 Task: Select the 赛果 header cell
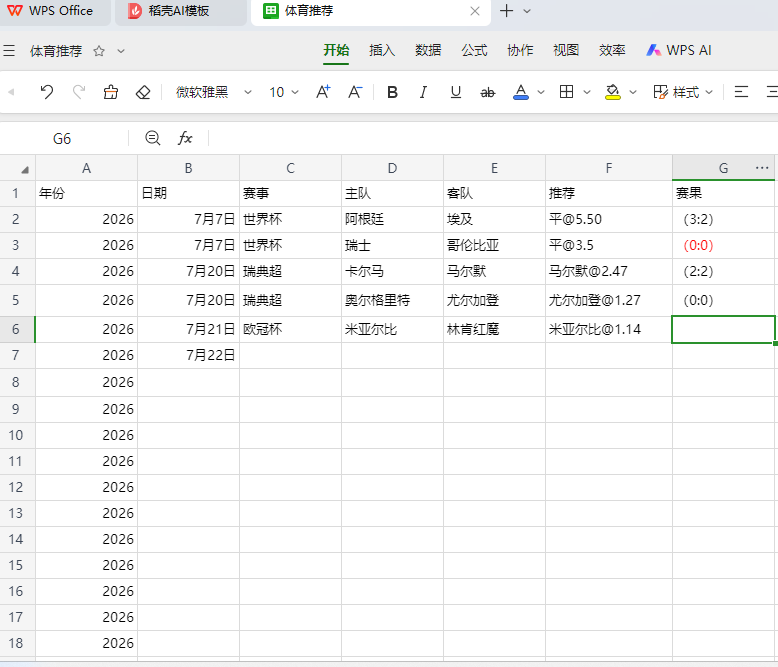coord(723,194)
